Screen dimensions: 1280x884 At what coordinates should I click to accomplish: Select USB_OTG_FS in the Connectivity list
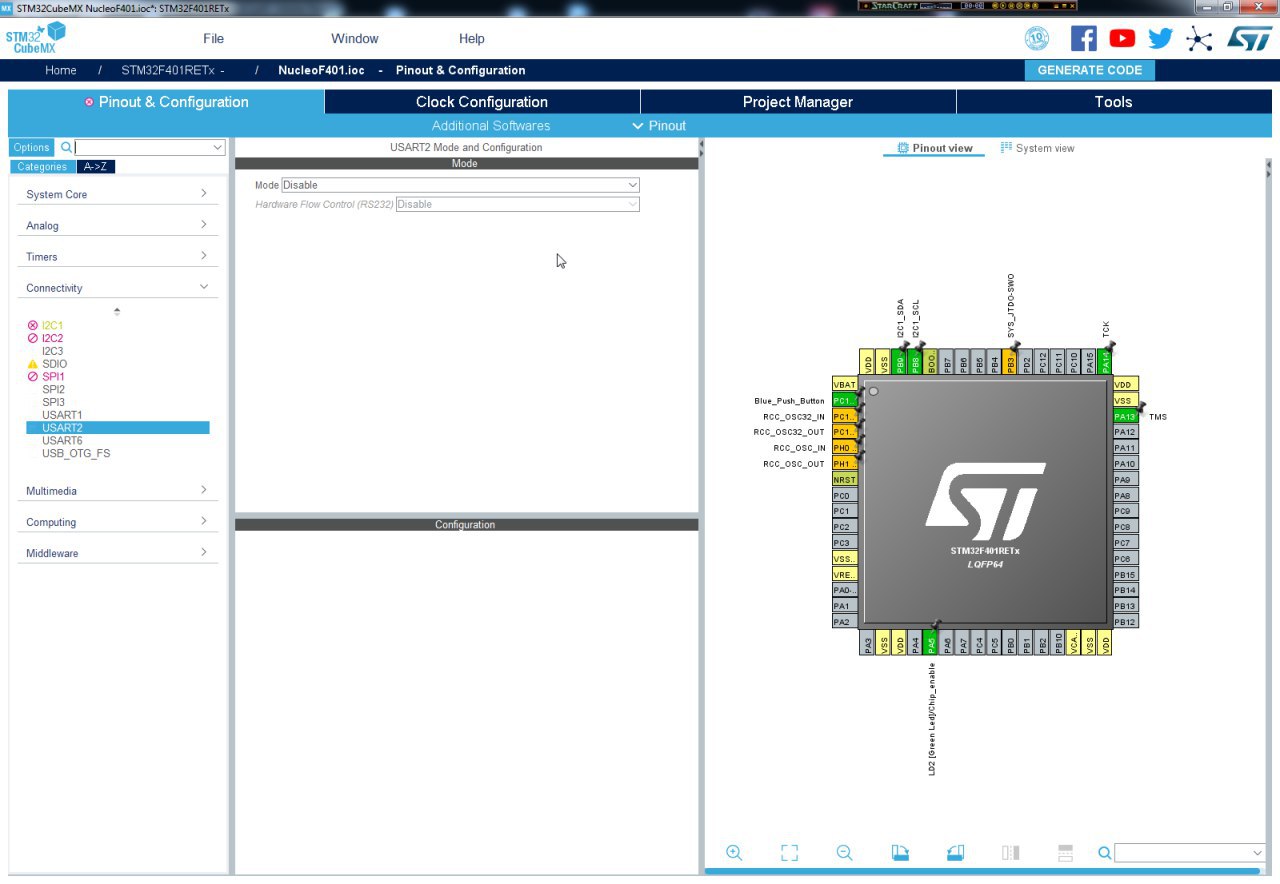pyautogui.click(x=76, y=453)
